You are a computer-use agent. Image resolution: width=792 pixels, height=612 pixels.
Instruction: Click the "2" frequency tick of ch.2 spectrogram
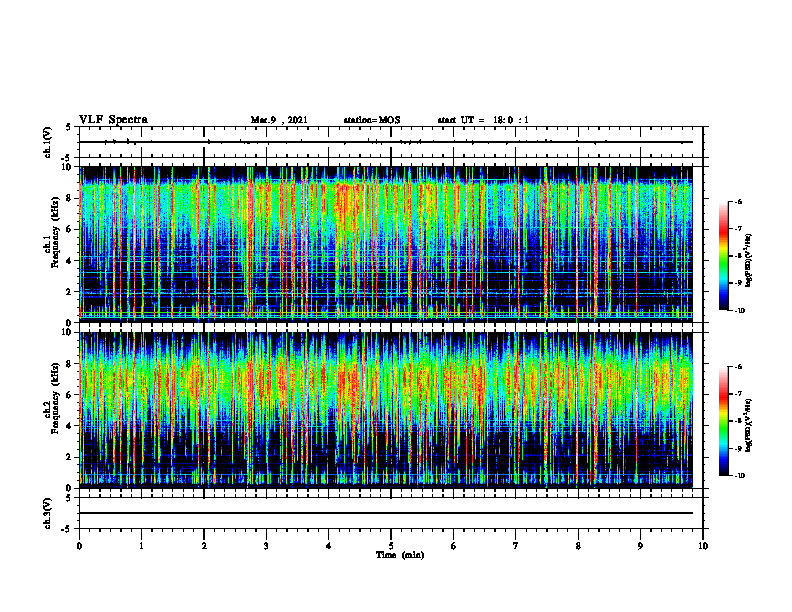point(70,457)
